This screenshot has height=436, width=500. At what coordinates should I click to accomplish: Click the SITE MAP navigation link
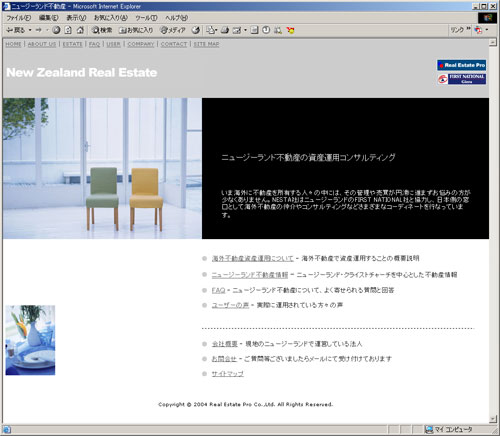coord(206,44)
